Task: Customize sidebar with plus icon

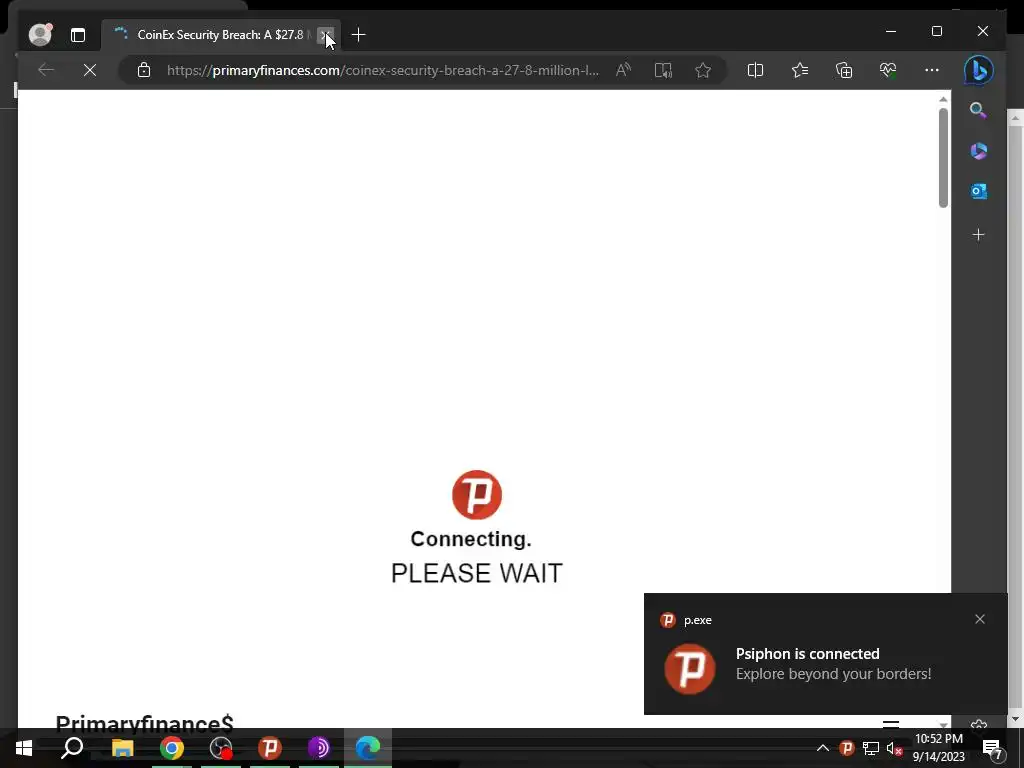Action: coord(978,234)
